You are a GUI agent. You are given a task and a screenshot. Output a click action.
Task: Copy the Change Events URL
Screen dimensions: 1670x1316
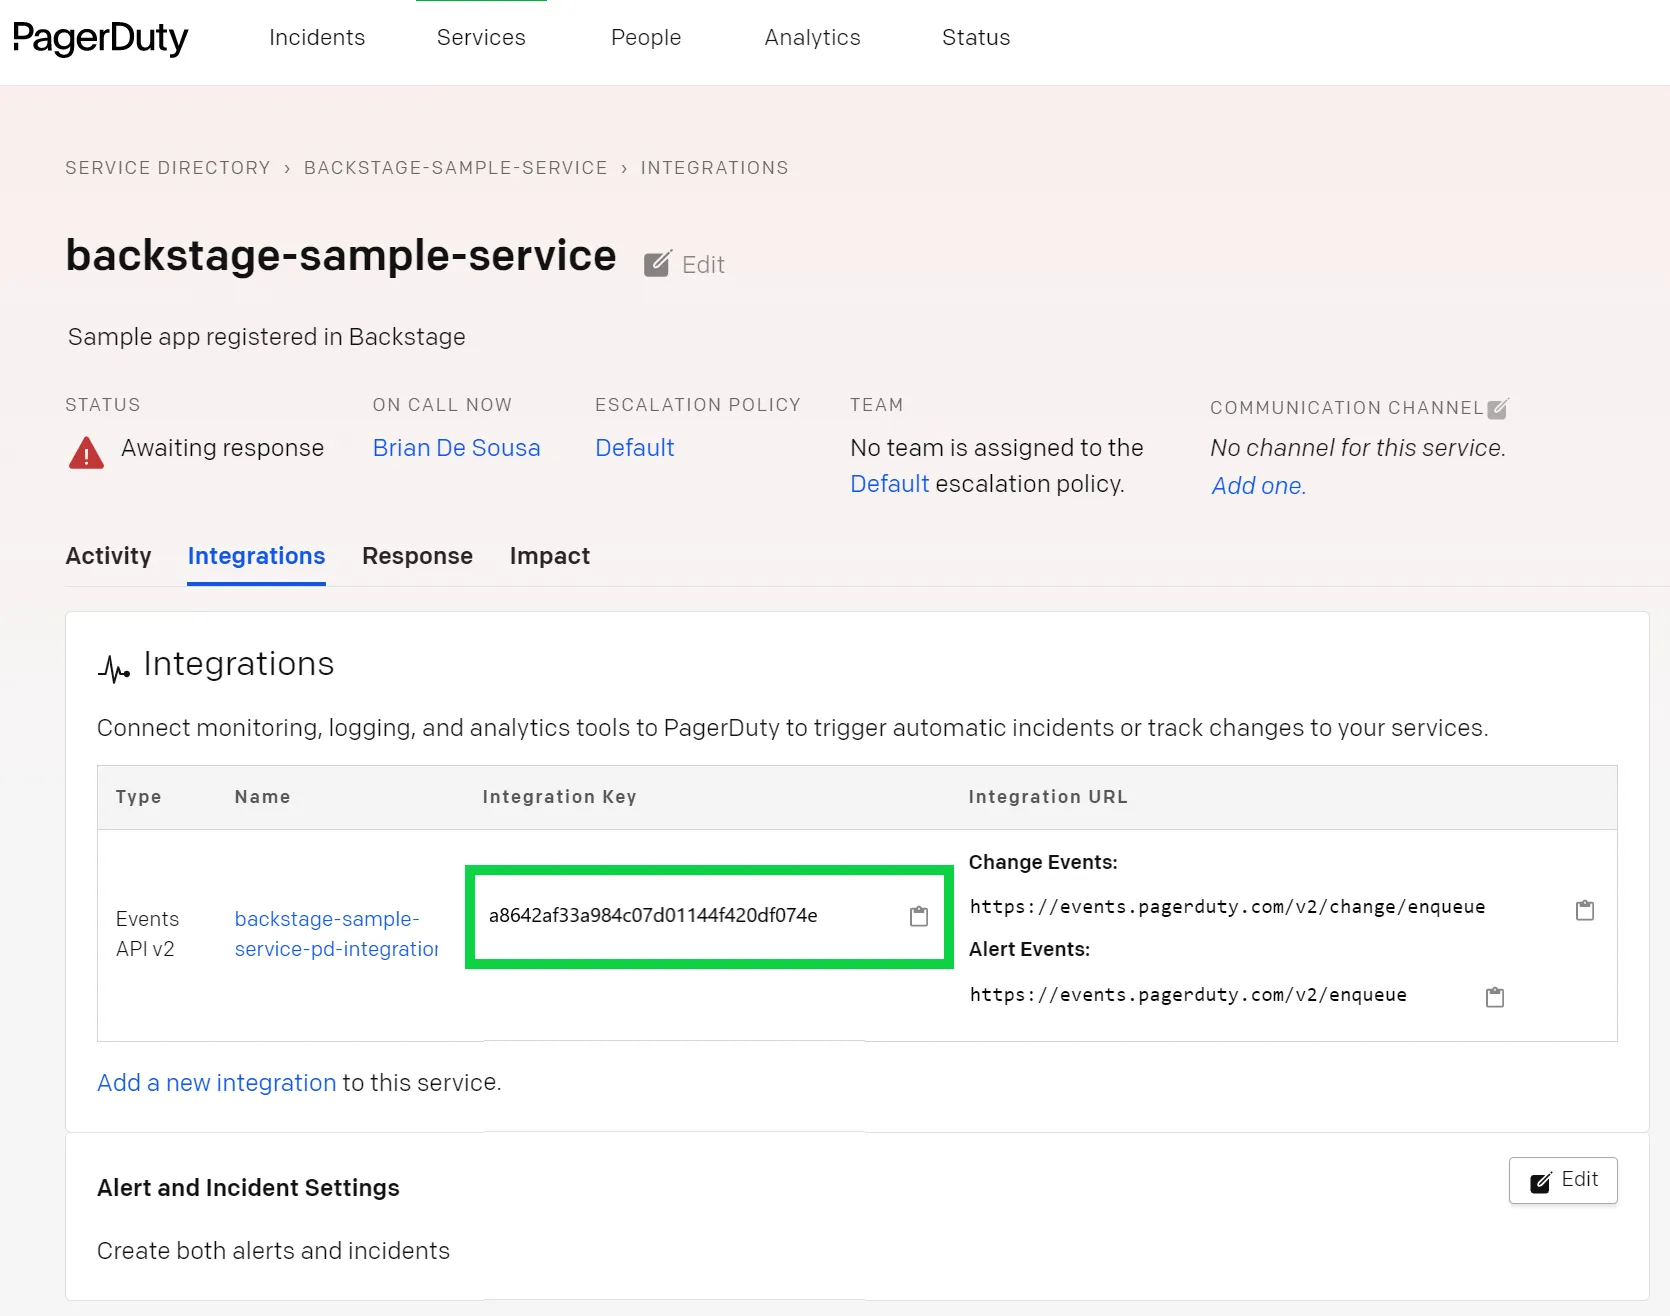click(1584, 910)
